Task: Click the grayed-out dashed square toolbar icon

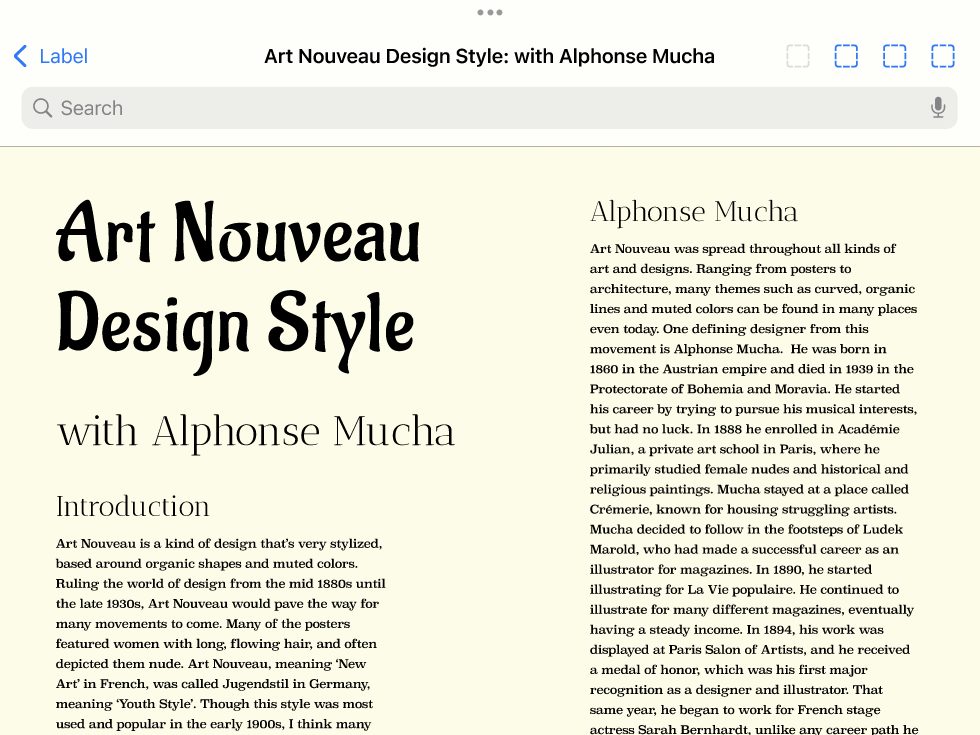Action: pyautogui.click(x=797, y=56)
